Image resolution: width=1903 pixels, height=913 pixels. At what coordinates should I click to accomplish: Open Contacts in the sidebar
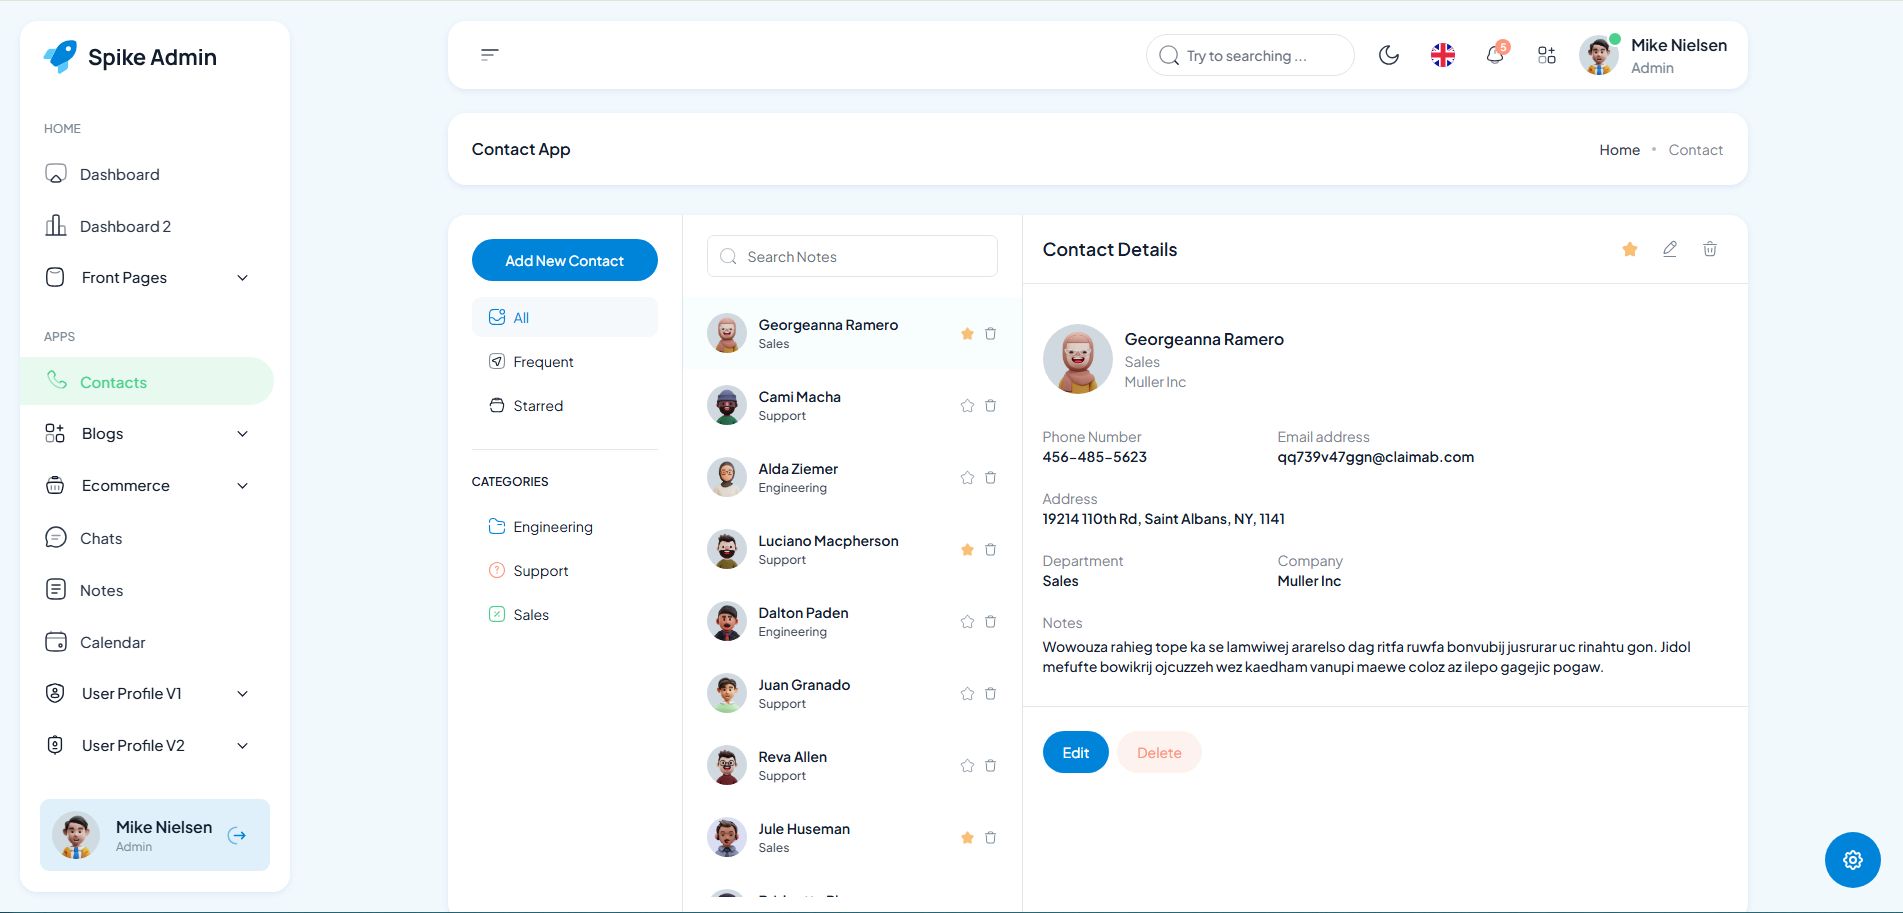point(147,381)
